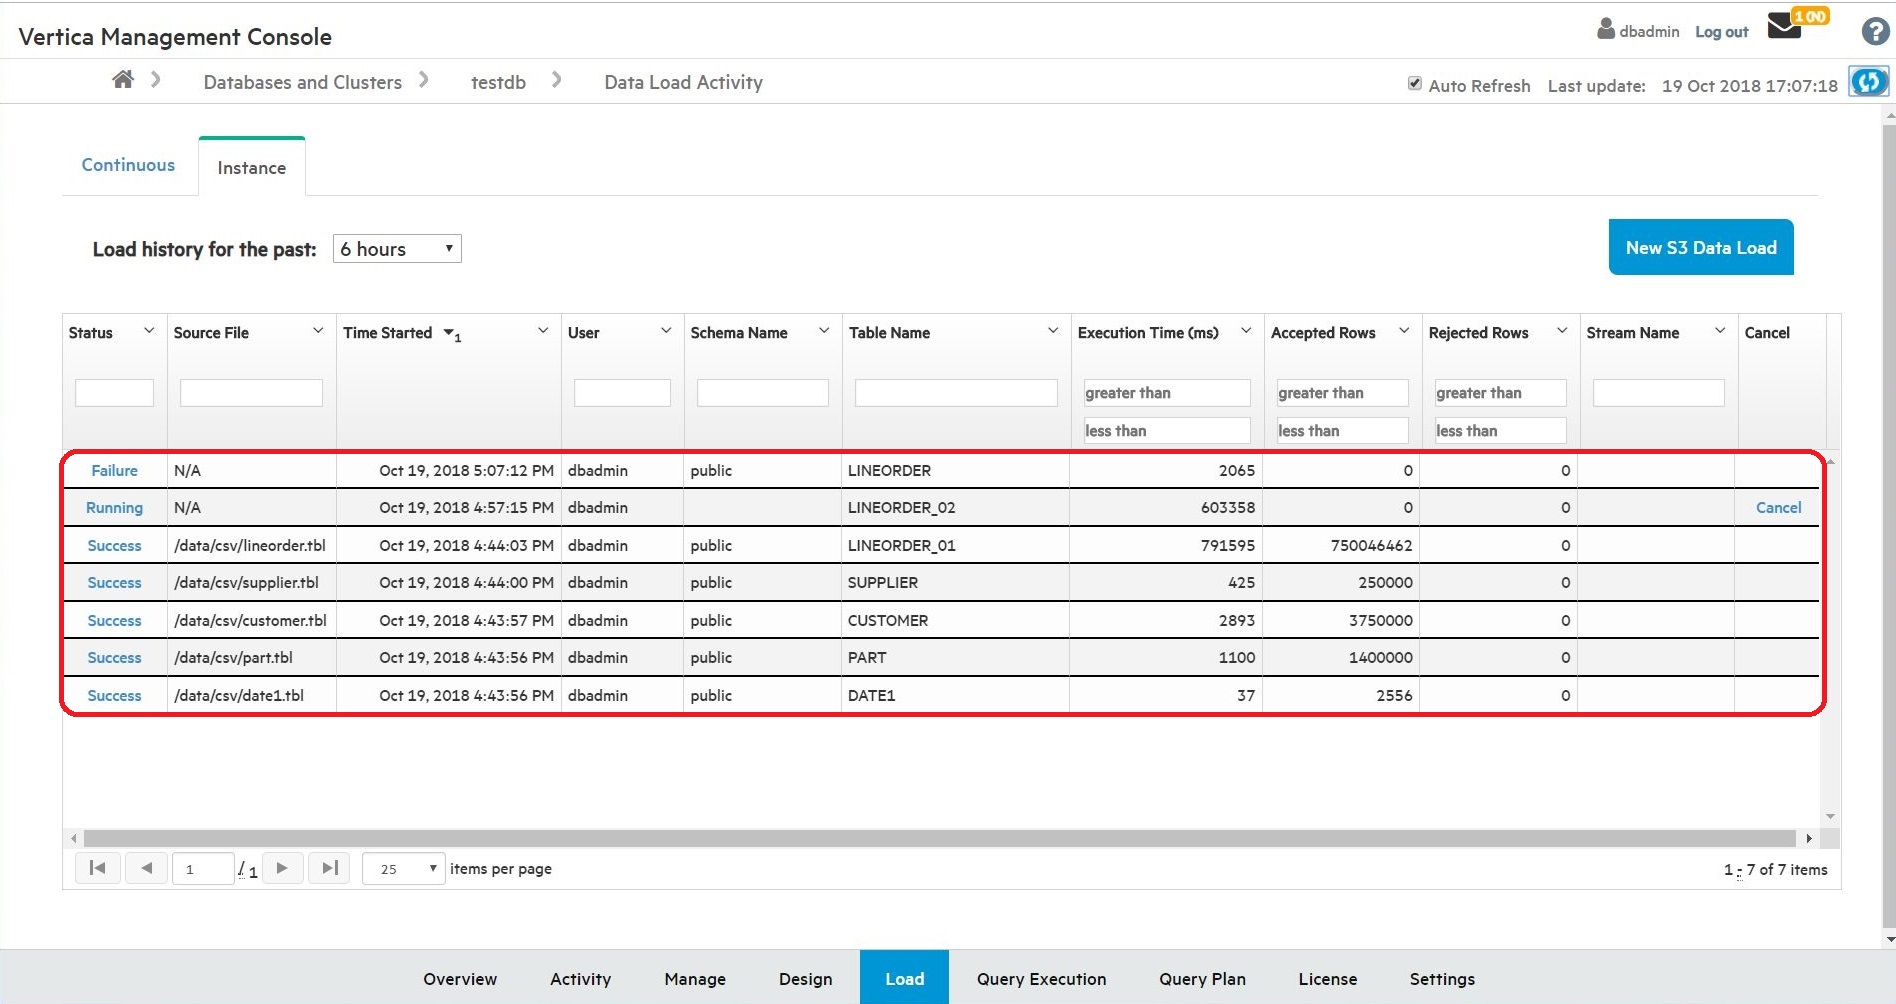Image resolution: width=1896 pixels, height=1004 pixels.
Task: Open the Query Execution tab
Action: [x=1041, y=979]
